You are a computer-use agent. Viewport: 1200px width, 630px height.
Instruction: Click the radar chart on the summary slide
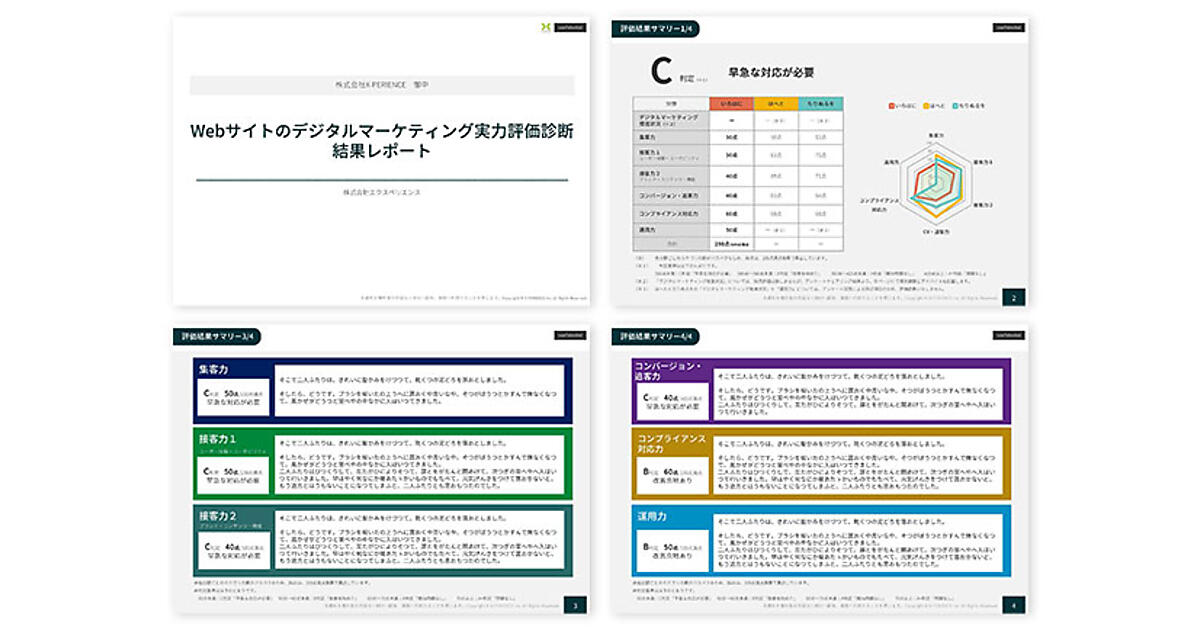[934, 176]
